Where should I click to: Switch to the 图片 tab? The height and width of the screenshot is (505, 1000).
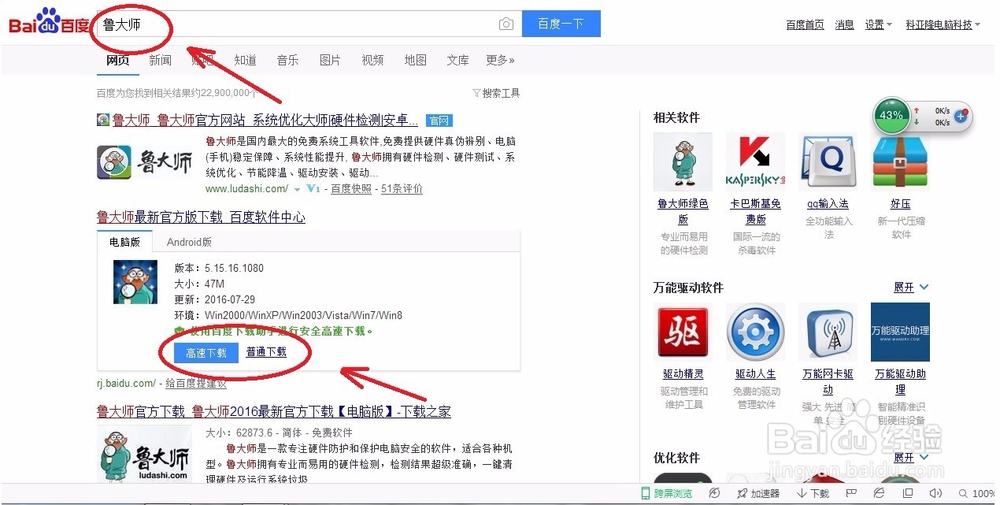(330, 61)
